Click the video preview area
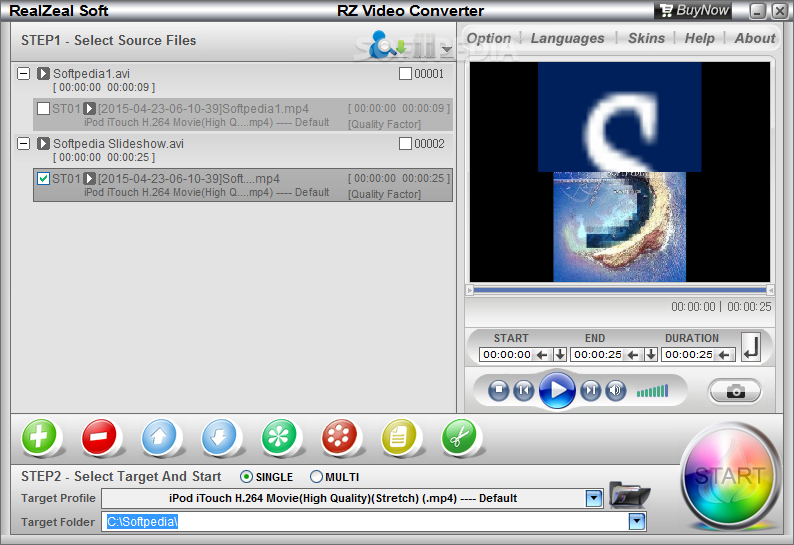Viewport: 794px width, 545px height. 620,172
